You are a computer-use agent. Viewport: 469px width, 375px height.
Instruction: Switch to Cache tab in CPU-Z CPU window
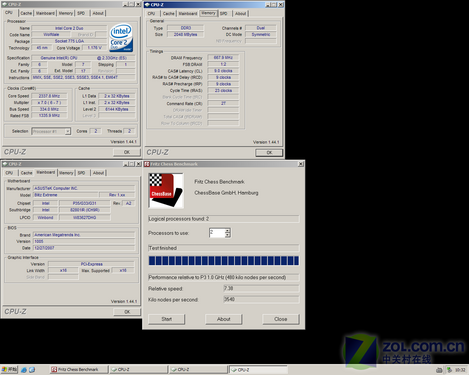click(26, 13)
